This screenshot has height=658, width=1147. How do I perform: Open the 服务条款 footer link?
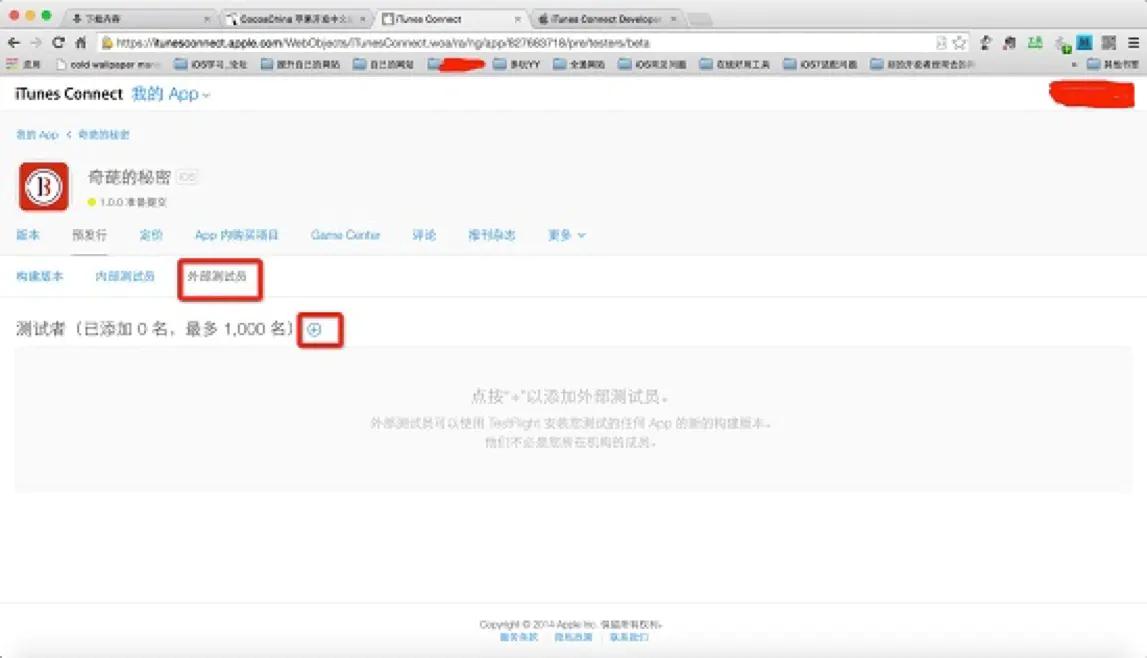coord(519,638)
